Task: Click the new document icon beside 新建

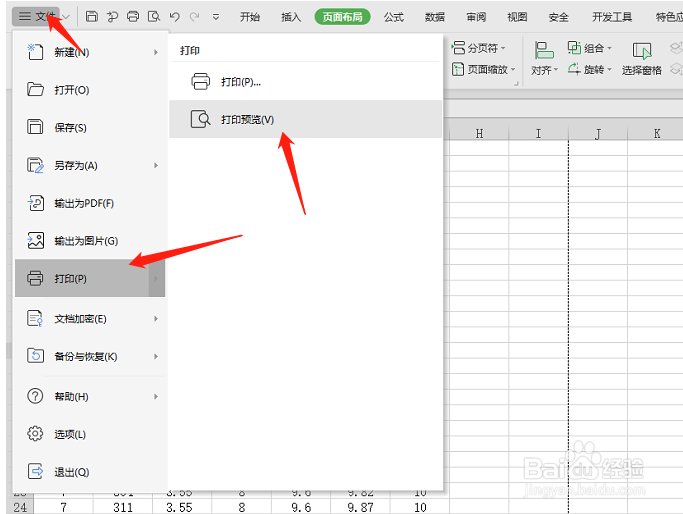Action: click(35, 52)
